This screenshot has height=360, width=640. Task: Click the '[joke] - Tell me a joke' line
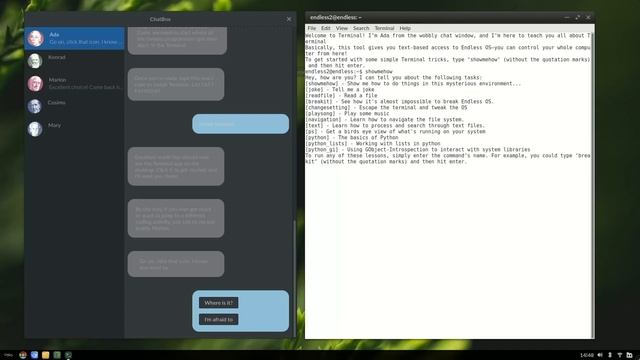(340, 89)
